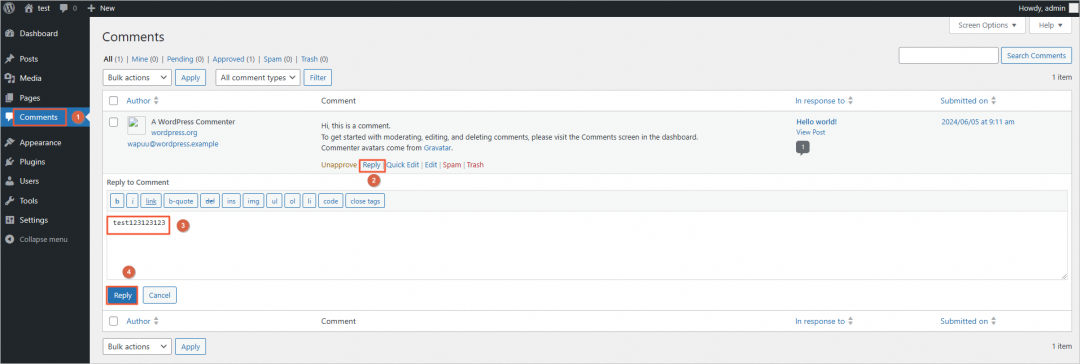Click the red Trash row action
This screenshot has height=364, width=1080.
point(475,165)
